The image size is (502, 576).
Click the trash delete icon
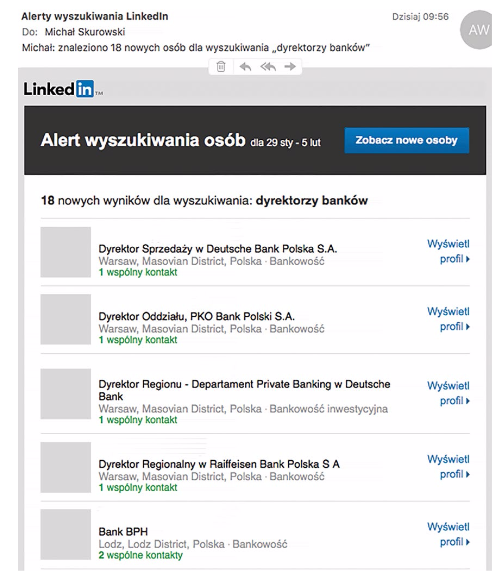221,67
